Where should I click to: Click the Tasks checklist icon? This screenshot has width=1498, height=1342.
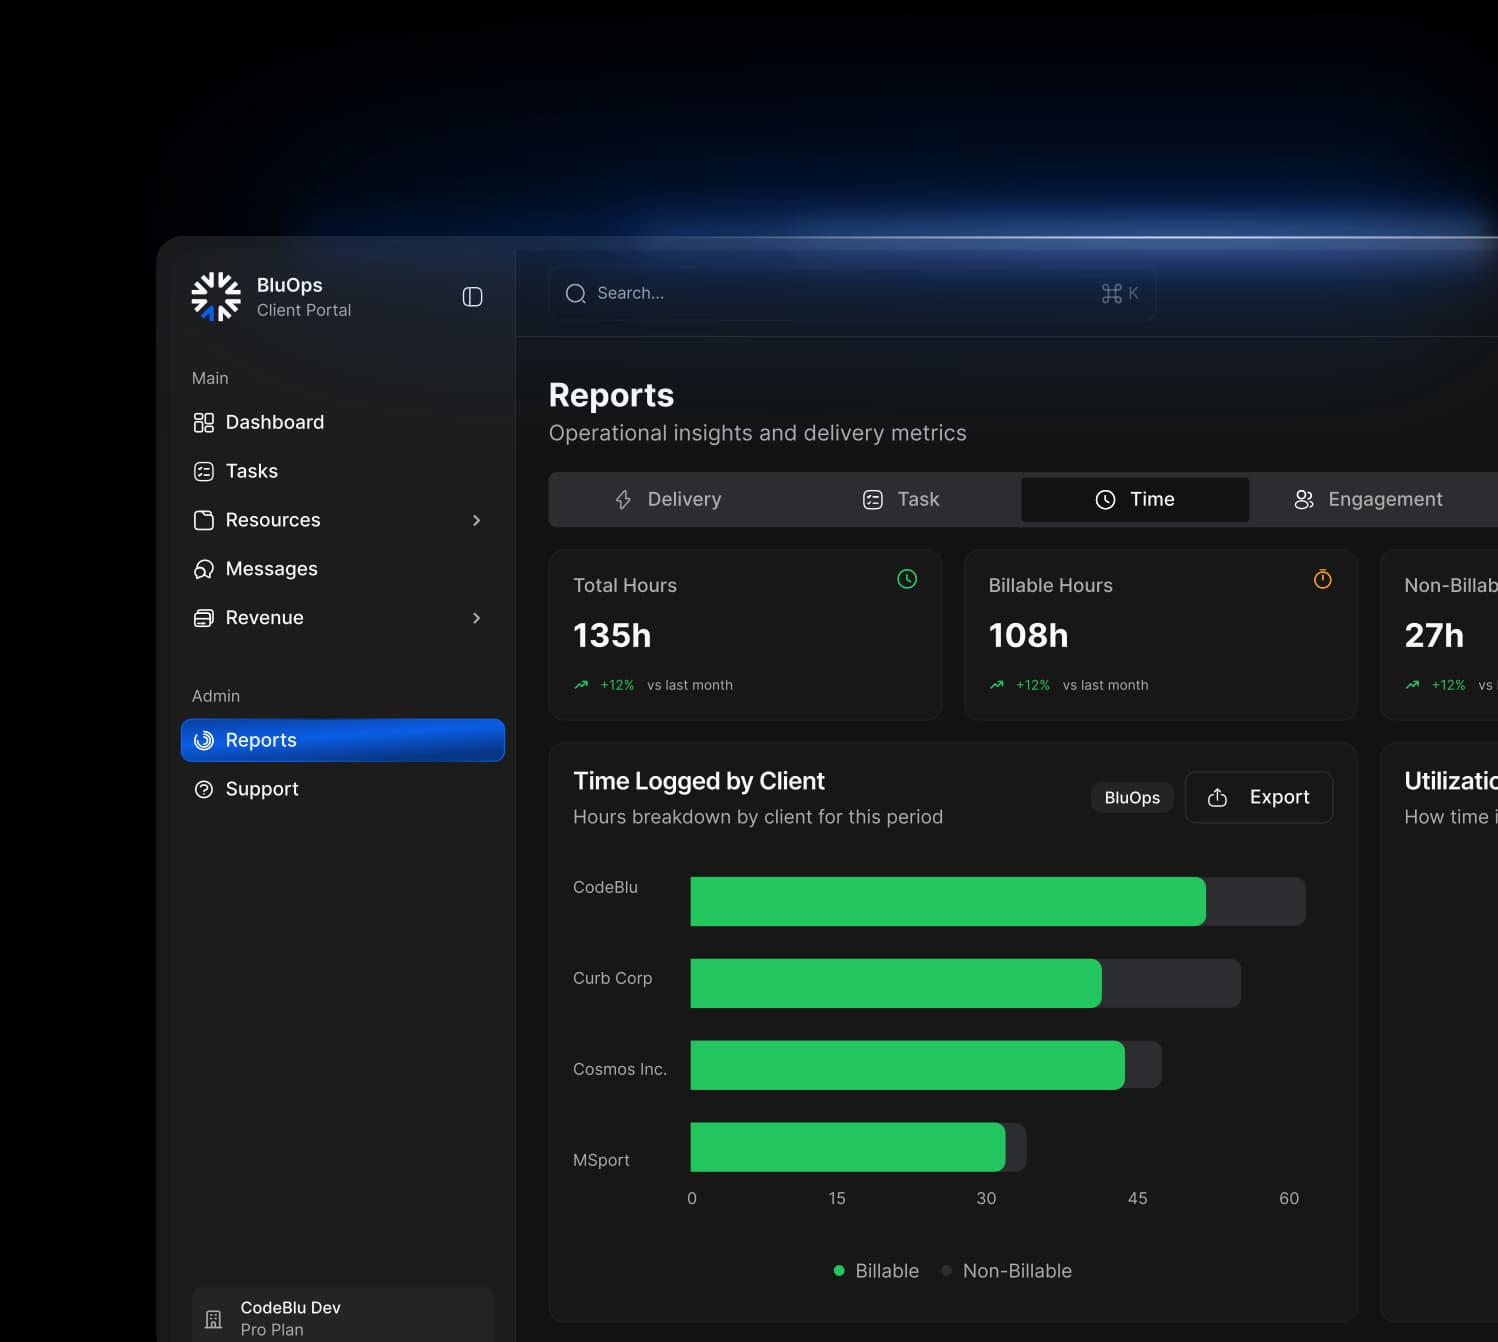(x=204, y=471)
